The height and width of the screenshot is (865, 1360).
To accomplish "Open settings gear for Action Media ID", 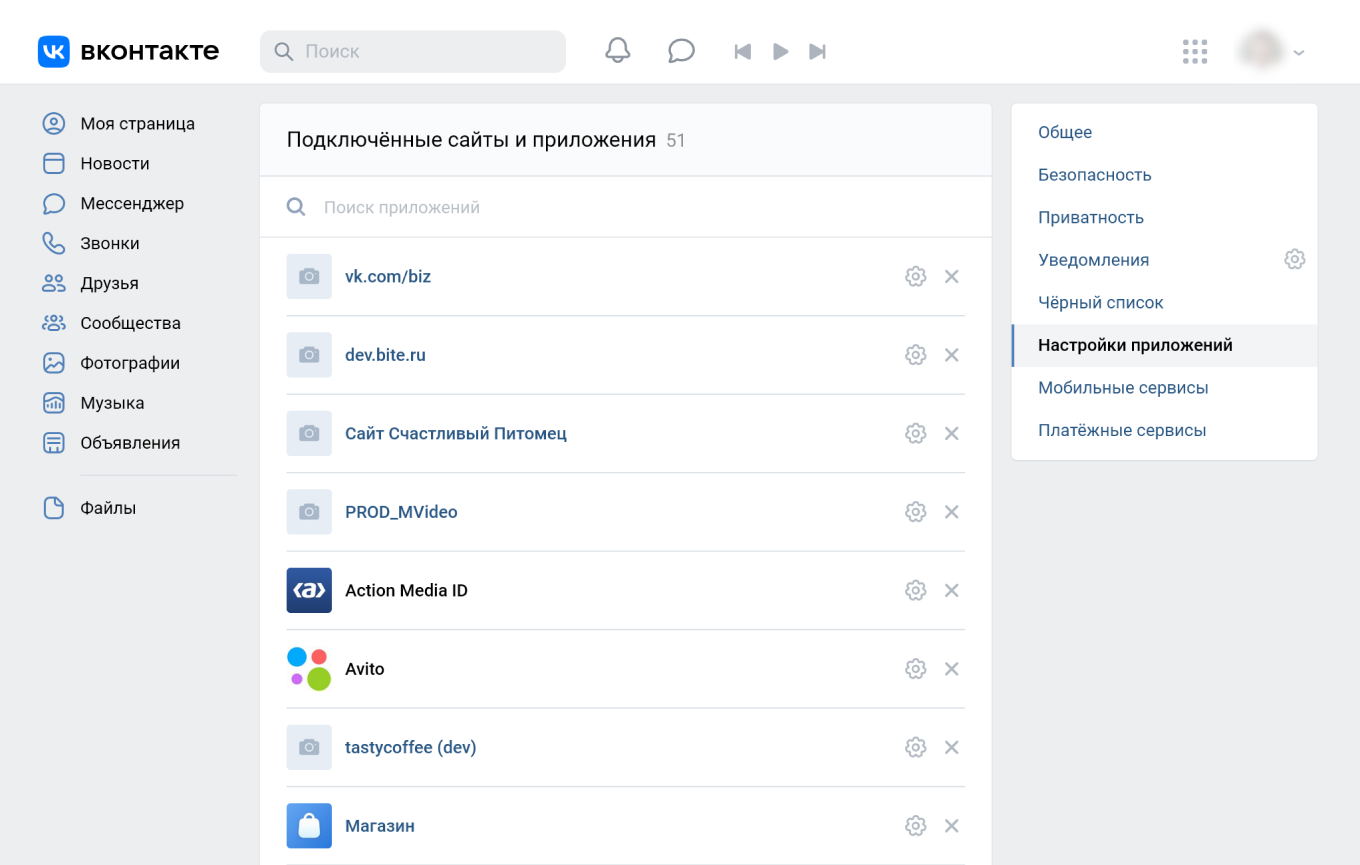I will (915, 591).
